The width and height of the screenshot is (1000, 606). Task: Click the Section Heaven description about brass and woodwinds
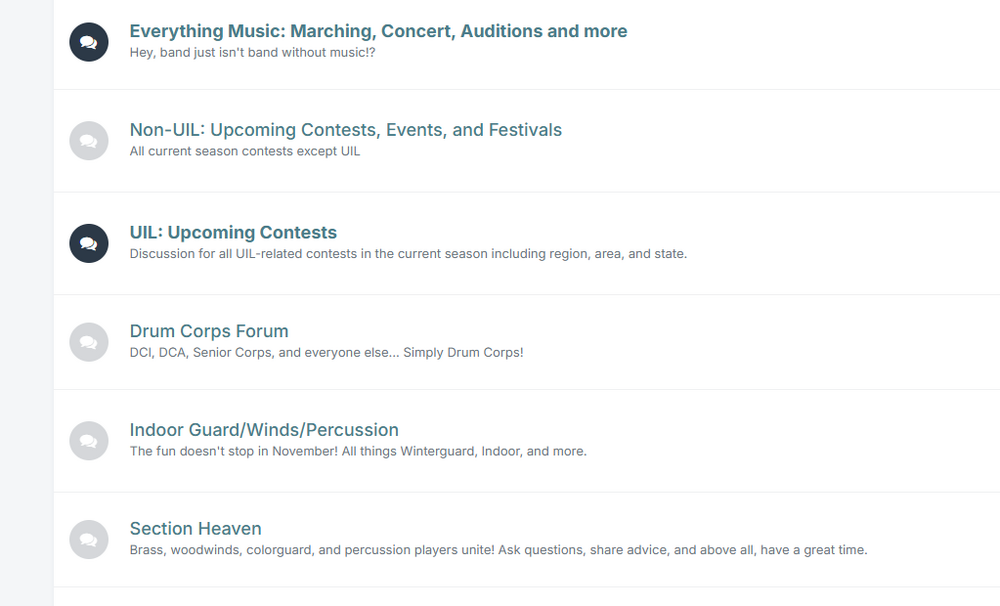tap(497, 549)
